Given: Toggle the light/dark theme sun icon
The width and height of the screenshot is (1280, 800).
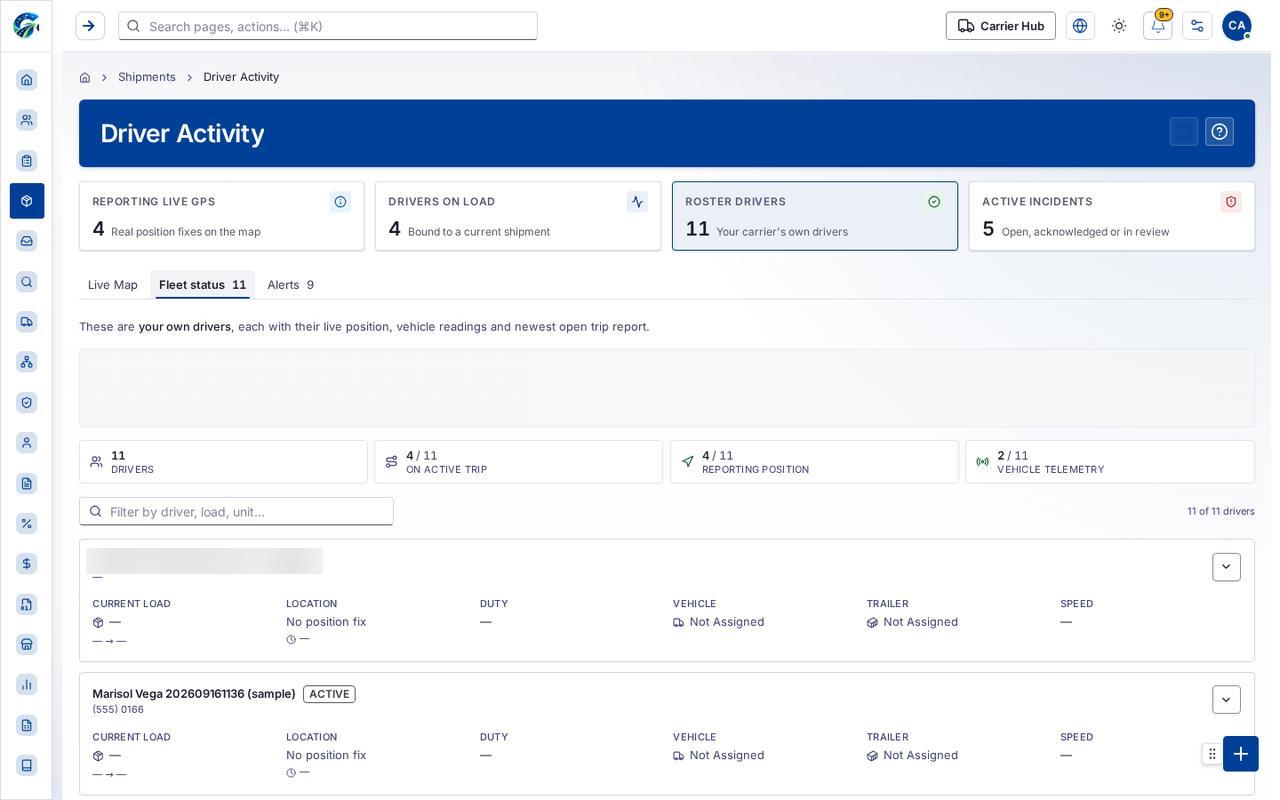Looking at the screenshot, I should click(1119, 26).
